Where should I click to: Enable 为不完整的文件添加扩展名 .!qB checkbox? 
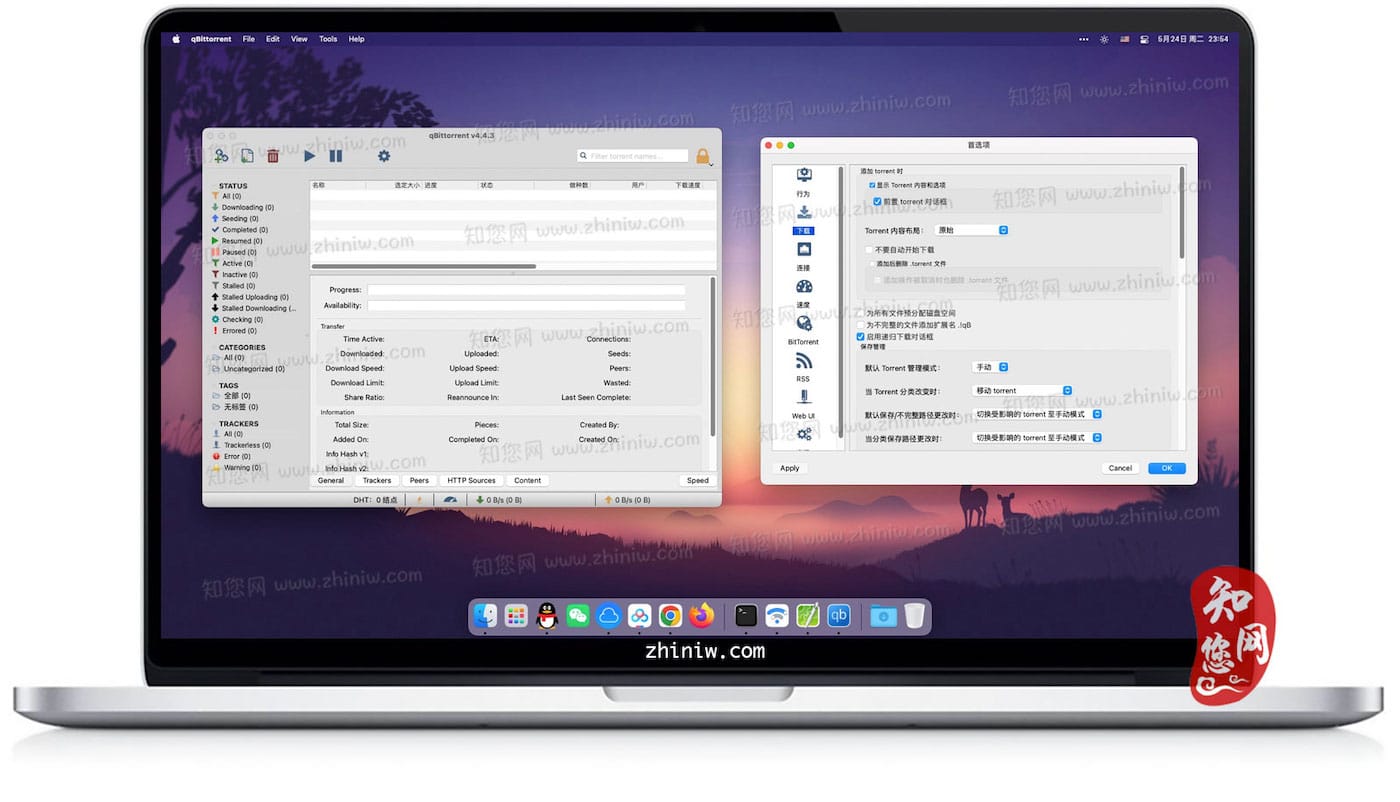[x=860, y=325]
